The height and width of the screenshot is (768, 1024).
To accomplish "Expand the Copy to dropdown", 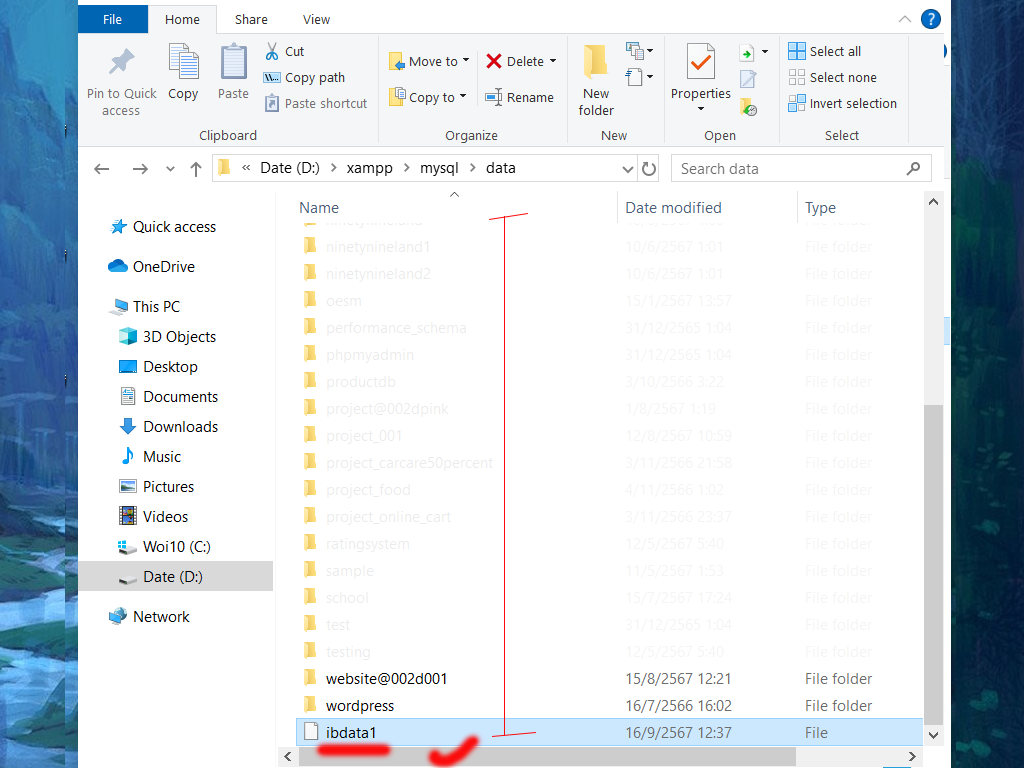I will 463,98.
